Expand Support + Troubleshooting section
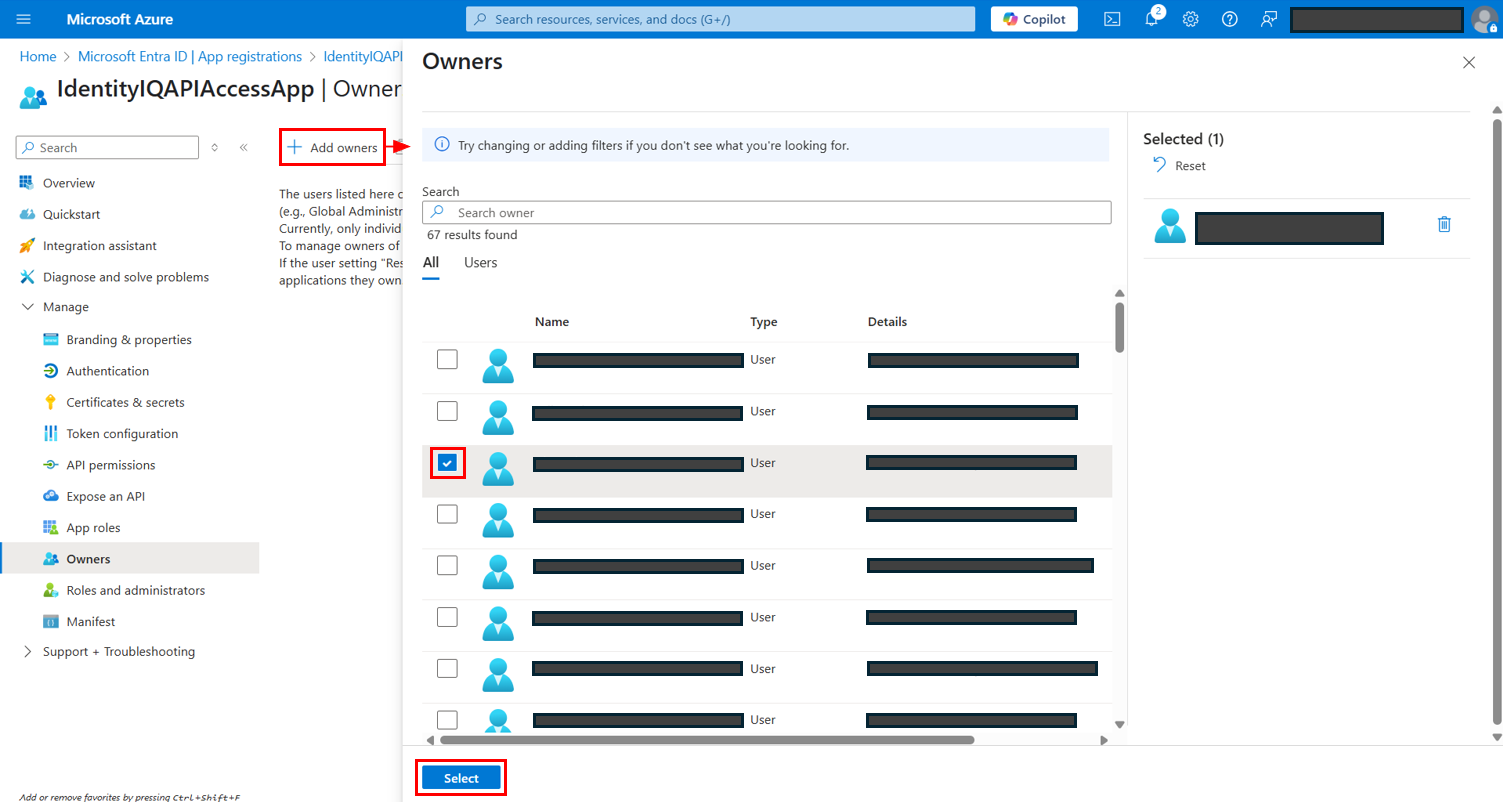This screenshot has width=1503, height=802. coord(27,652)
